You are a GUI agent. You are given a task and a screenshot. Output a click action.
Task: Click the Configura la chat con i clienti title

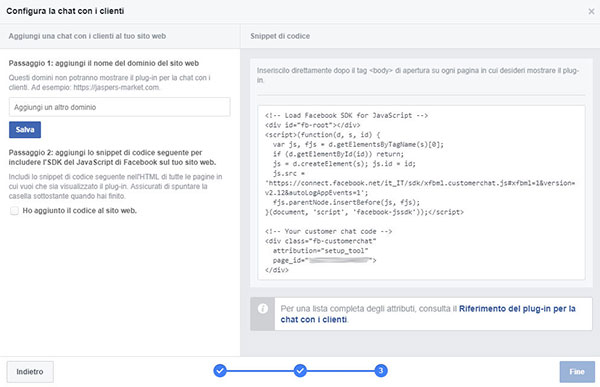point(65,11)
